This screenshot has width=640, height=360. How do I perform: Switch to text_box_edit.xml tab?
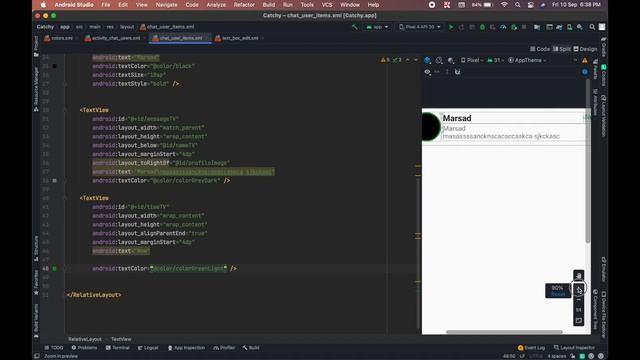240,38
